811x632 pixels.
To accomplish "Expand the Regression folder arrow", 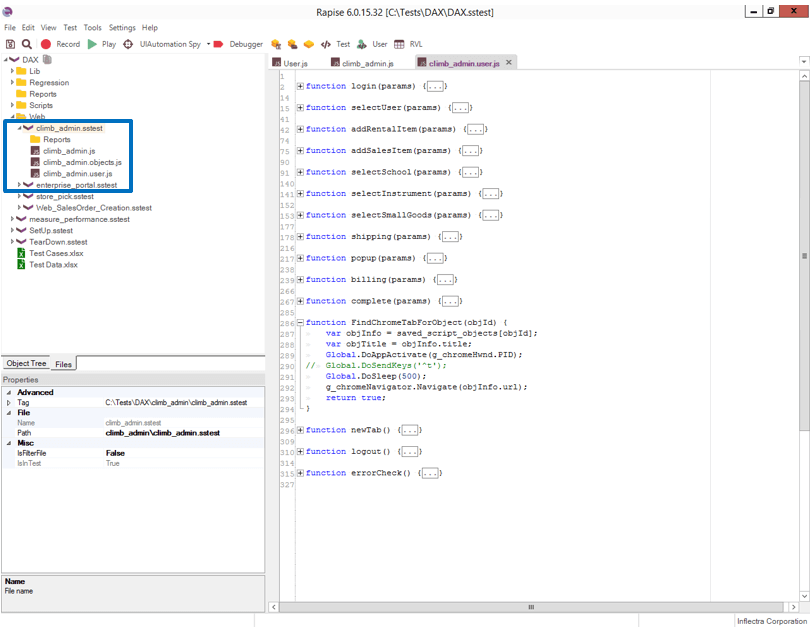I will click(x=12, y=82).
